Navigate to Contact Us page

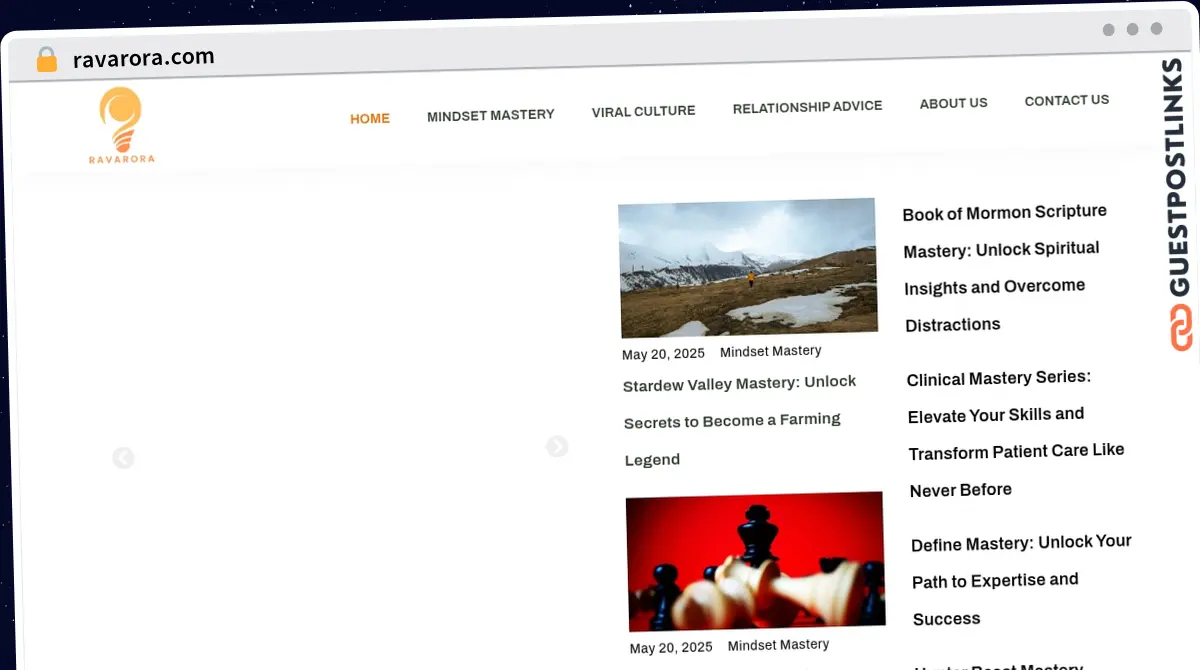1066,100
